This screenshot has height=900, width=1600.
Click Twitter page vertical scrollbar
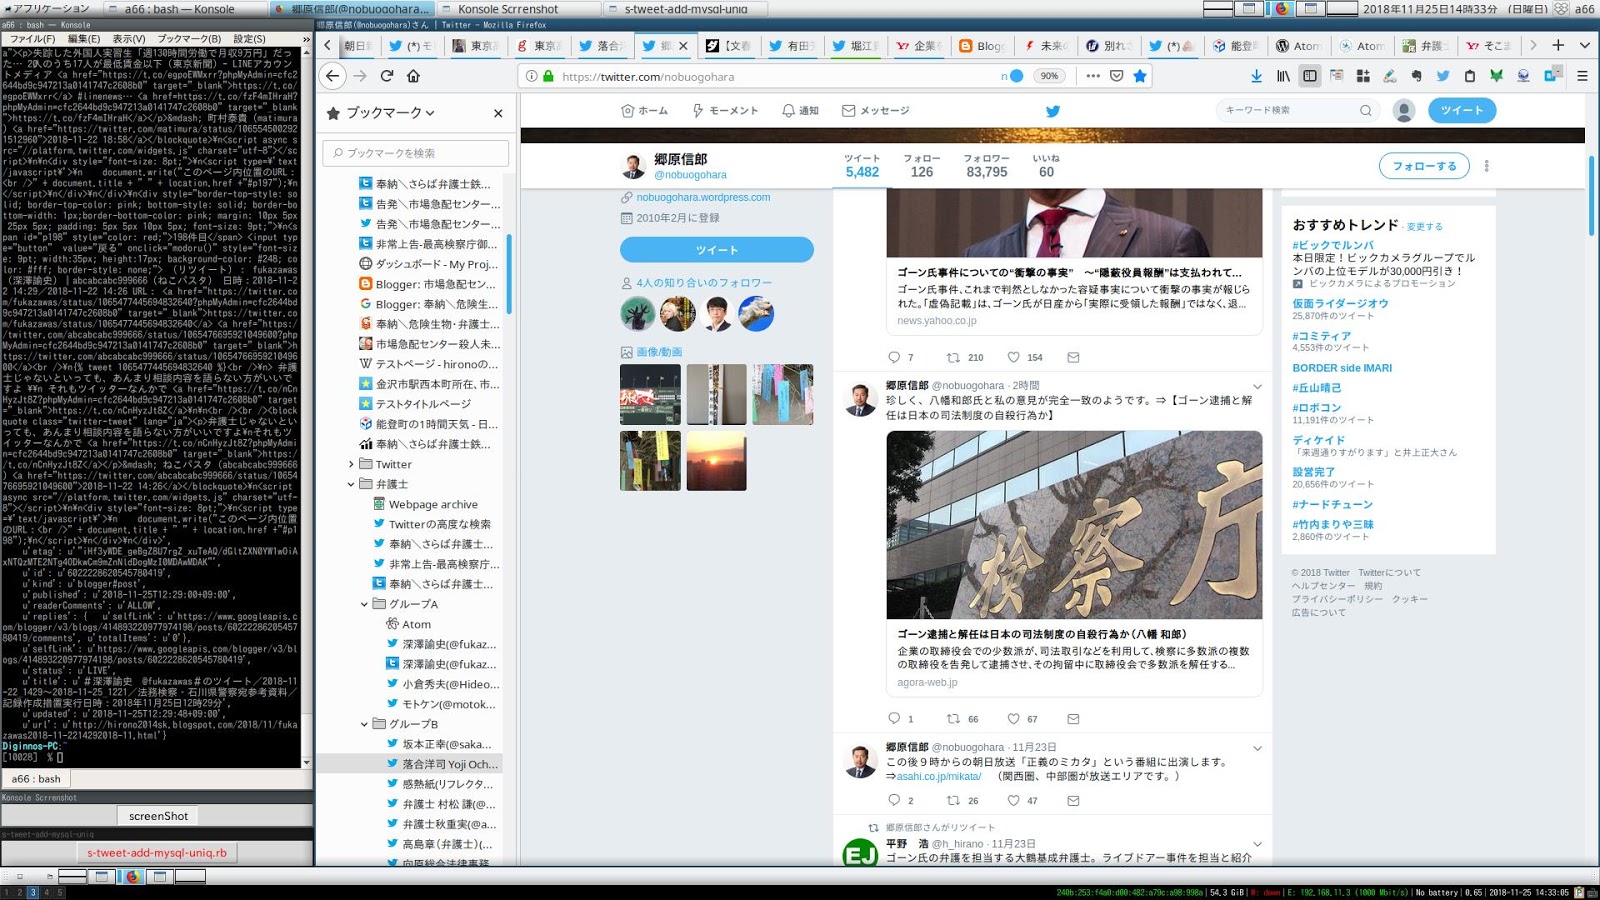(1591, 196)
